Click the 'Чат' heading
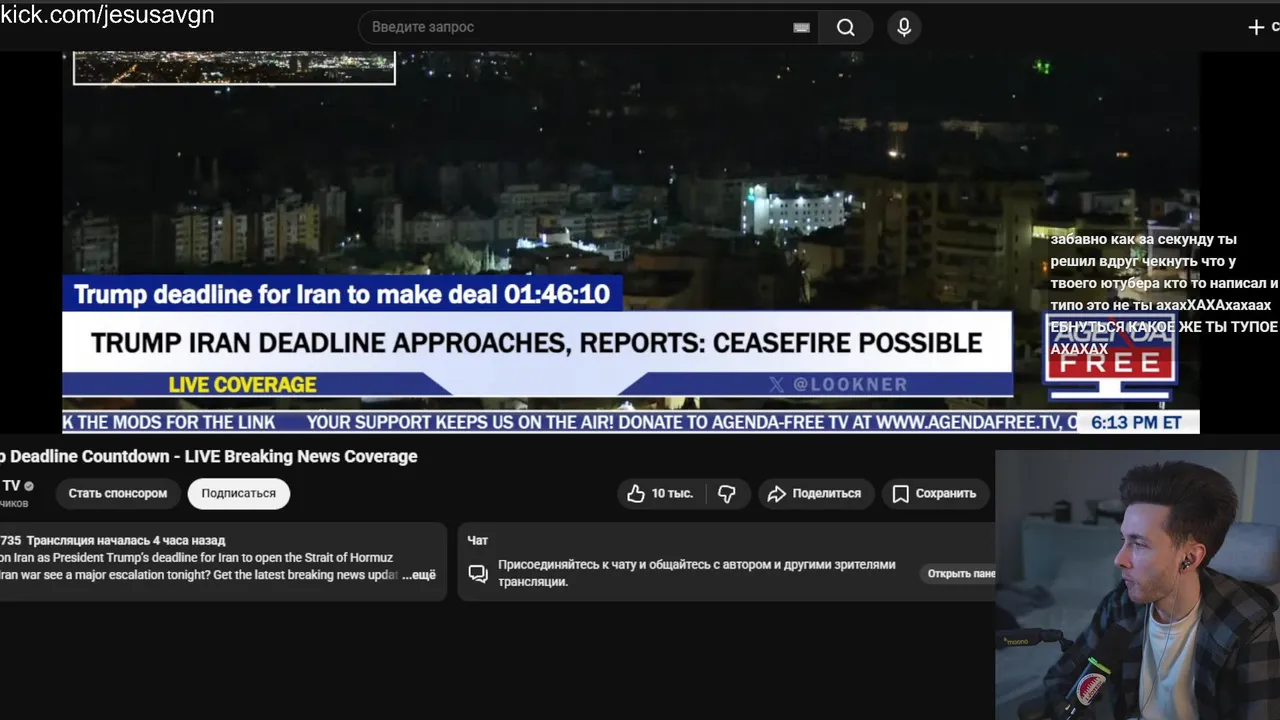This screenshot has width=1280, height=720. click(478, 540)
